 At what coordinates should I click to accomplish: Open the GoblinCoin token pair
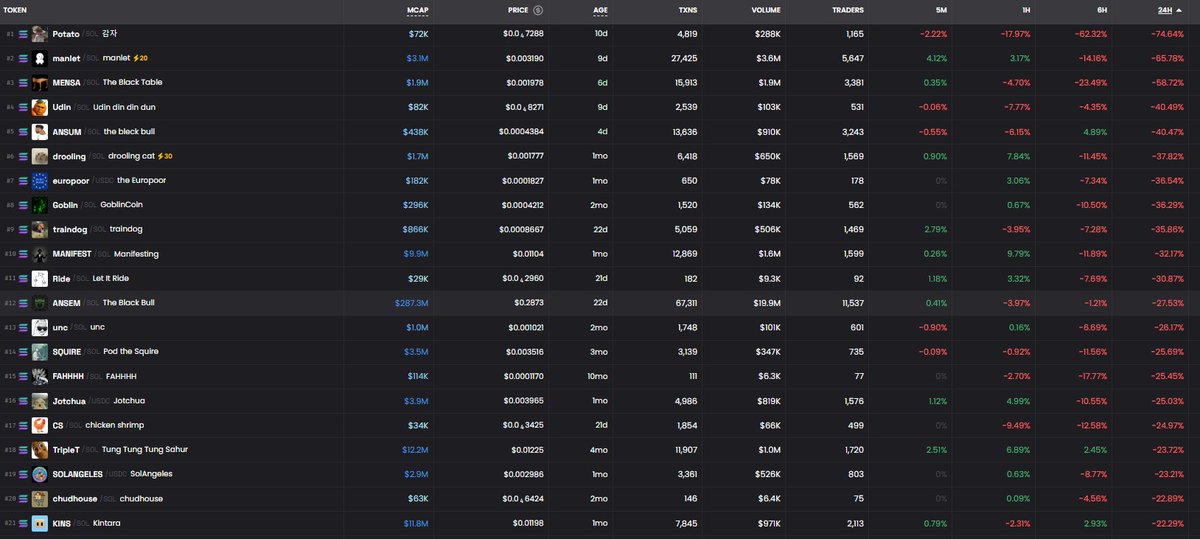pos(600,205)
